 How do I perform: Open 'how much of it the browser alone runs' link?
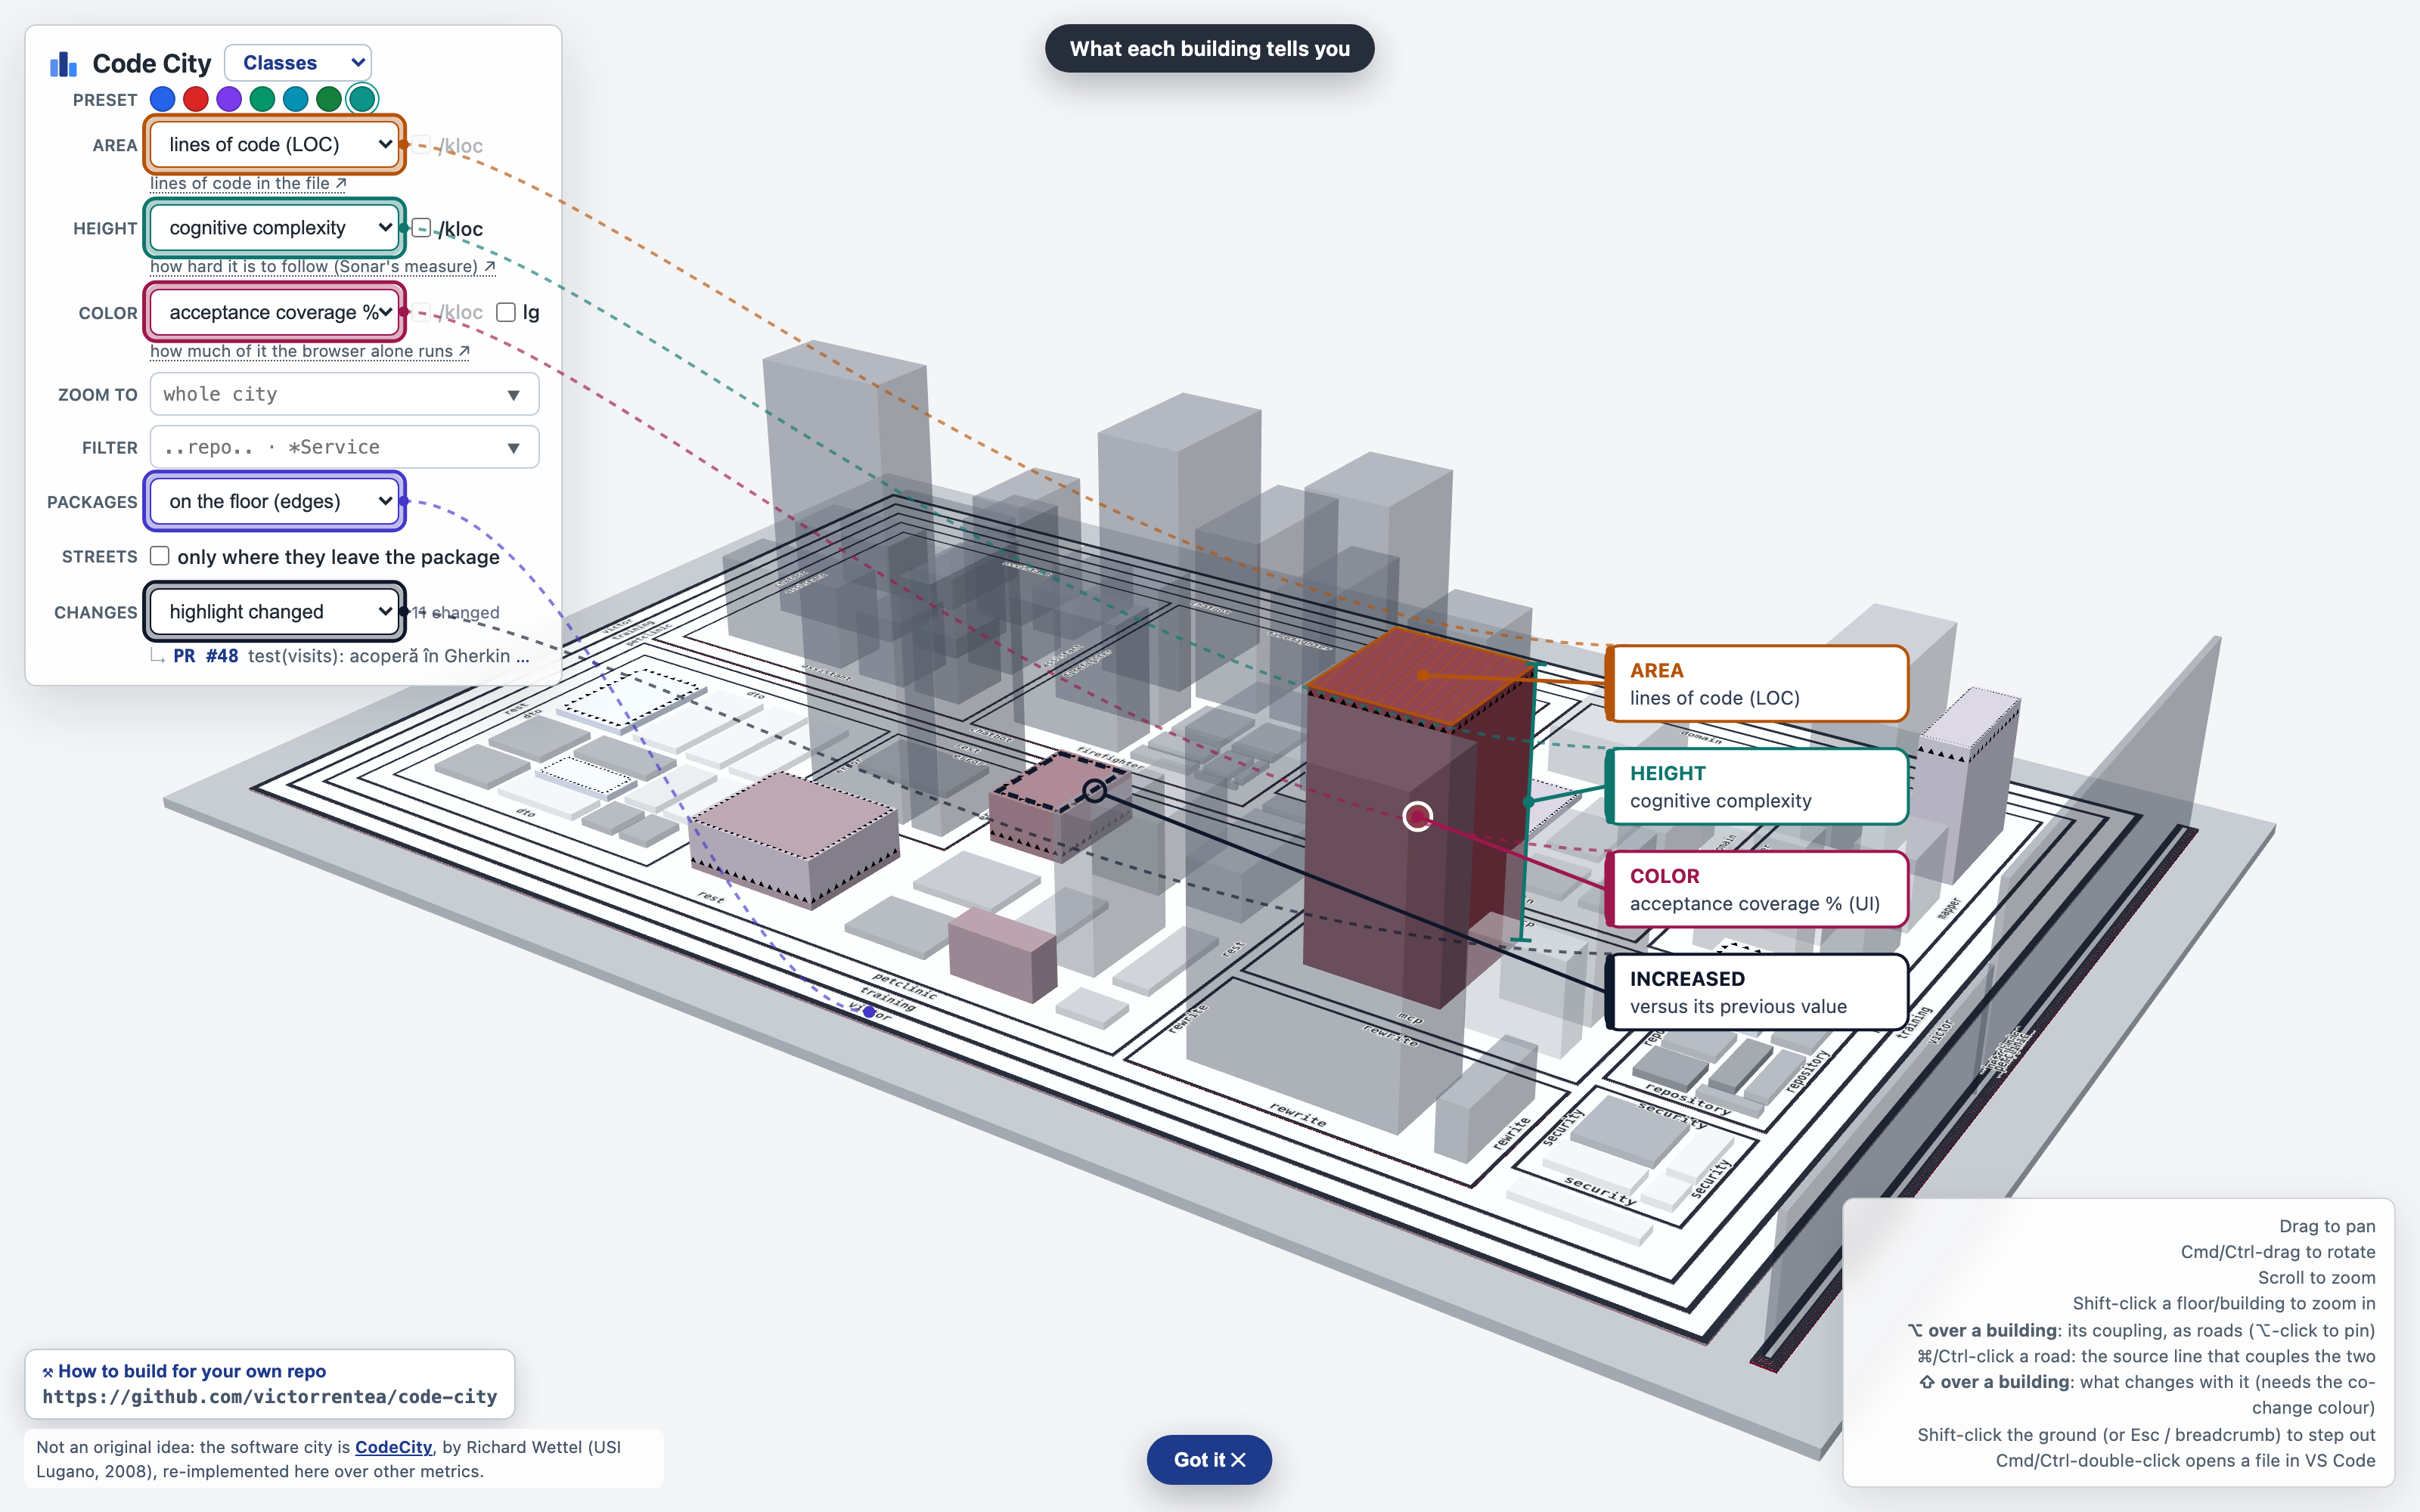tap(310, 351)
